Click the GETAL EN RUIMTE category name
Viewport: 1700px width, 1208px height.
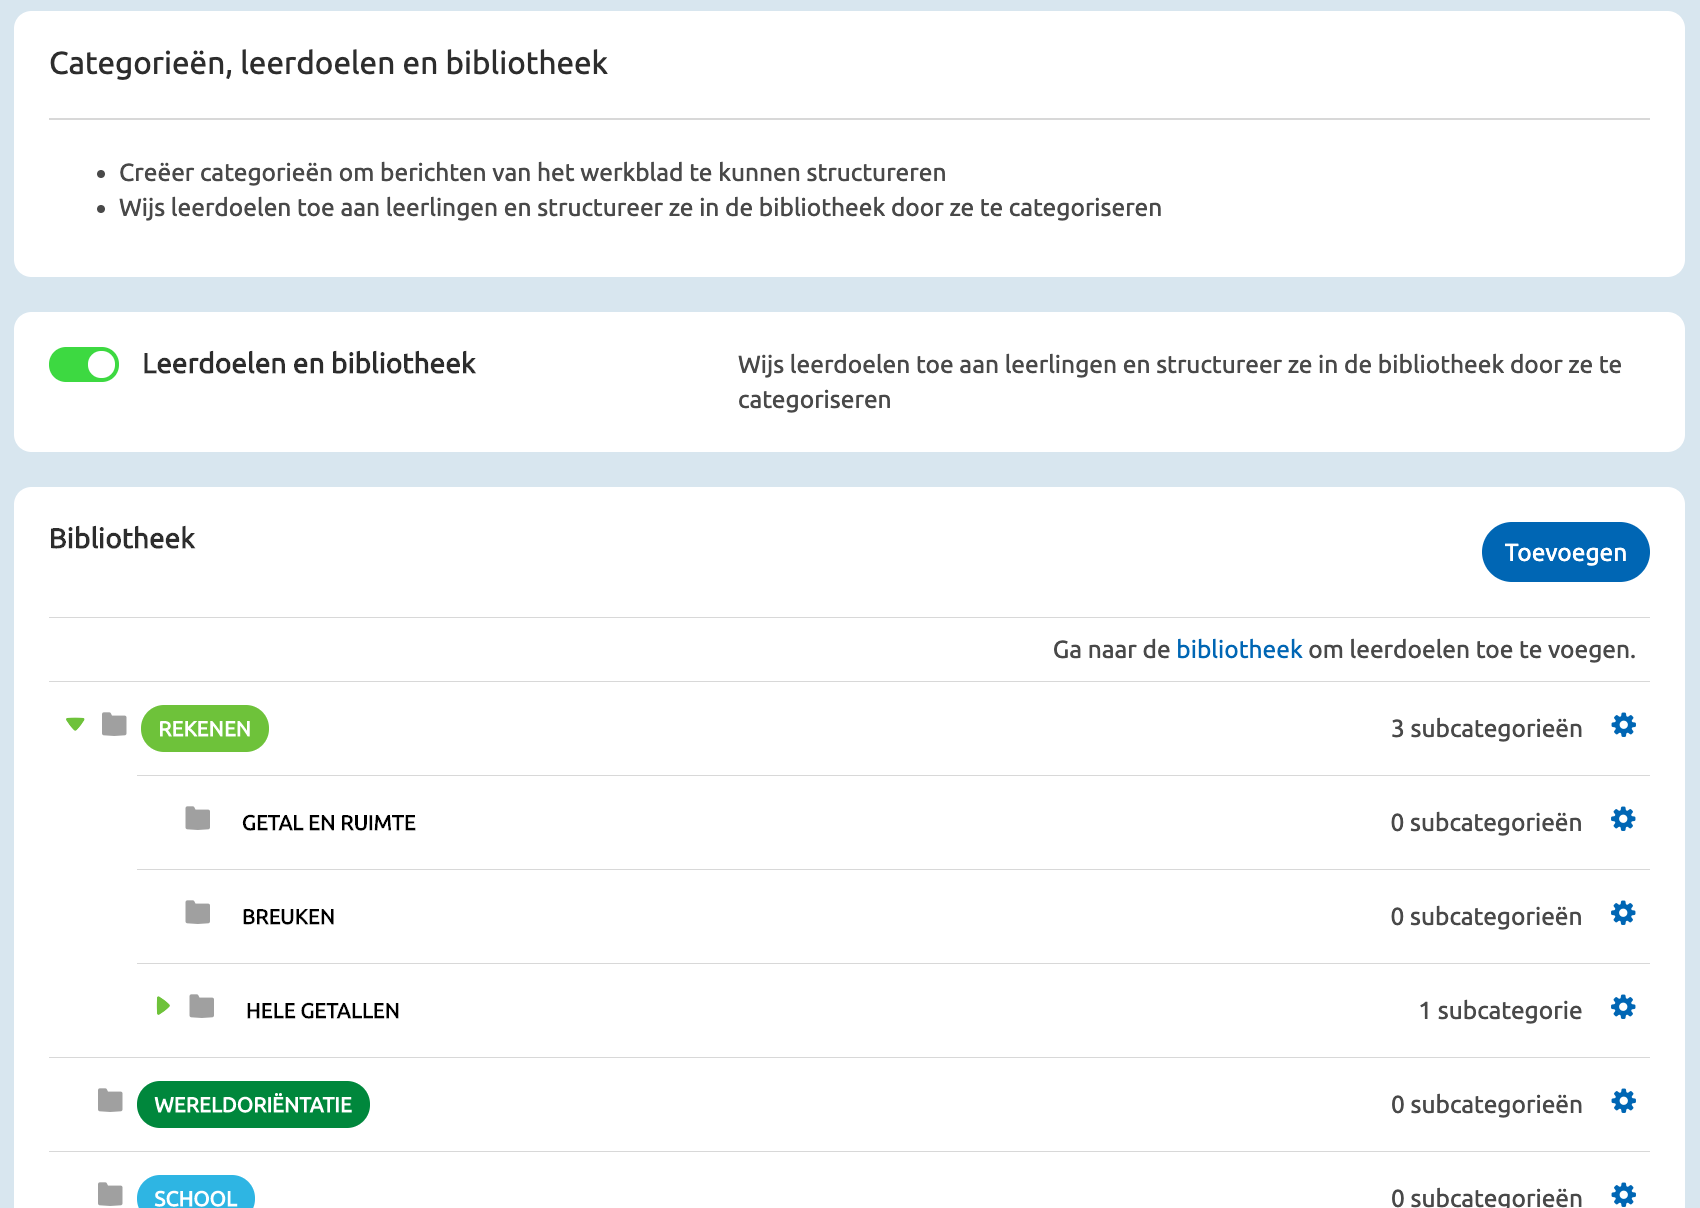coord(328,822)
